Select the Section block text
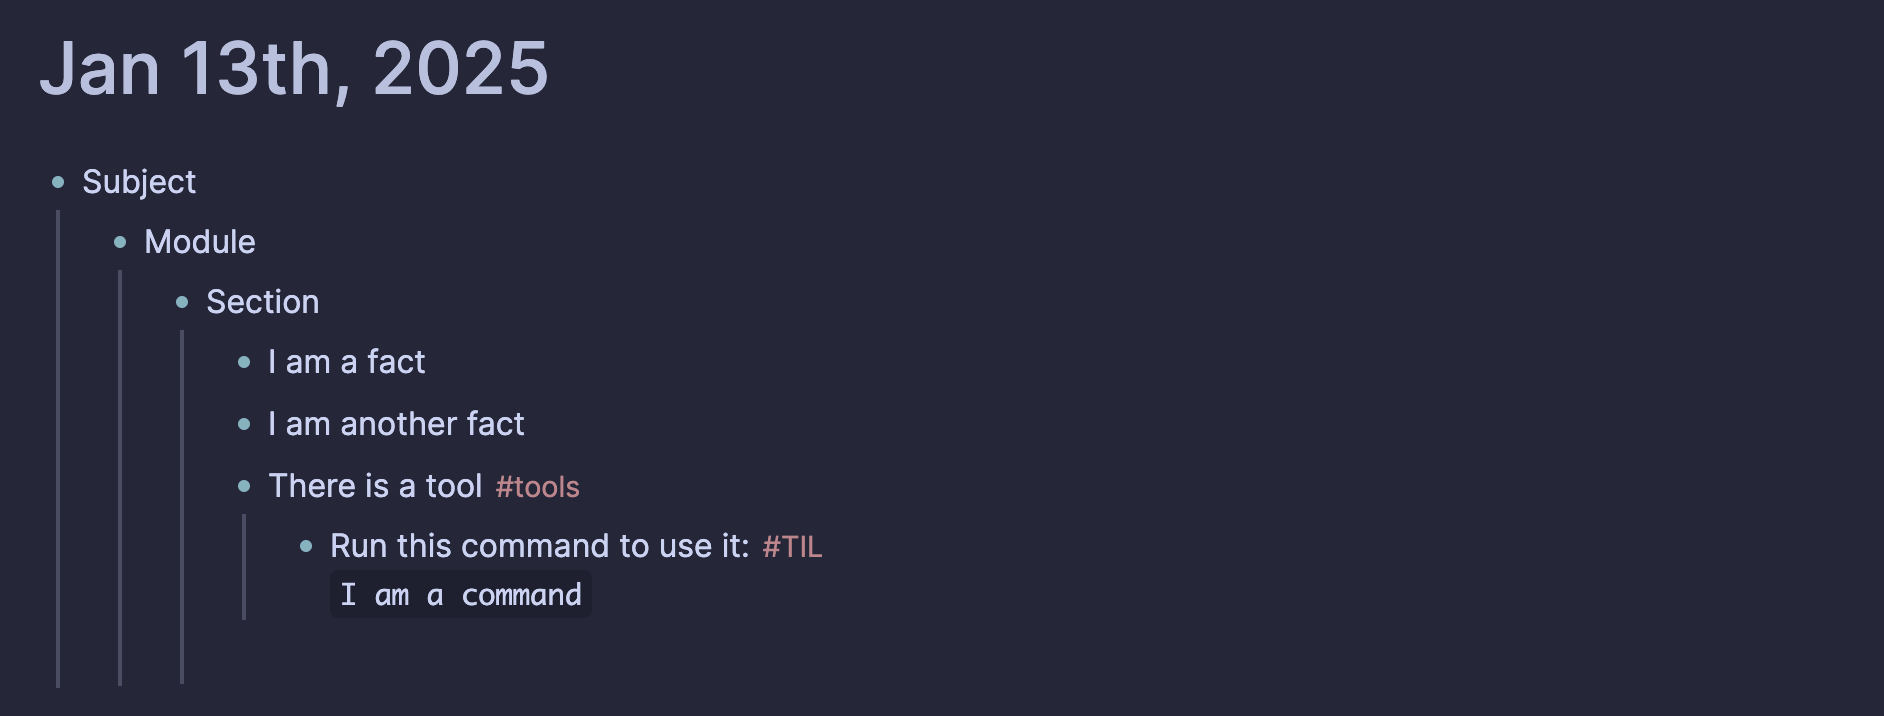This screenshot has width=1884, height=716. (263, 302)
